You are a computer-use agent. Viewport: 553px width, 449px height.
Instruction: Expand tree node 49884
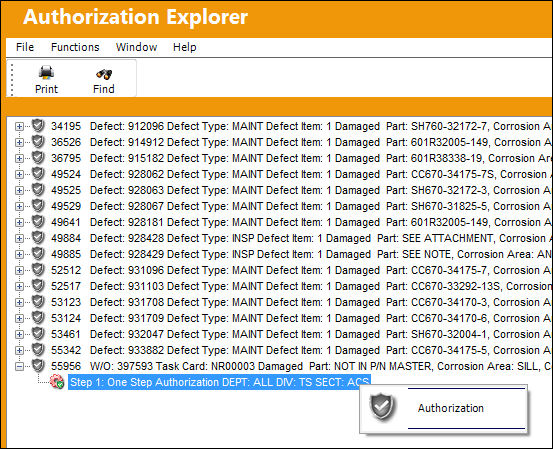point(19,238)
